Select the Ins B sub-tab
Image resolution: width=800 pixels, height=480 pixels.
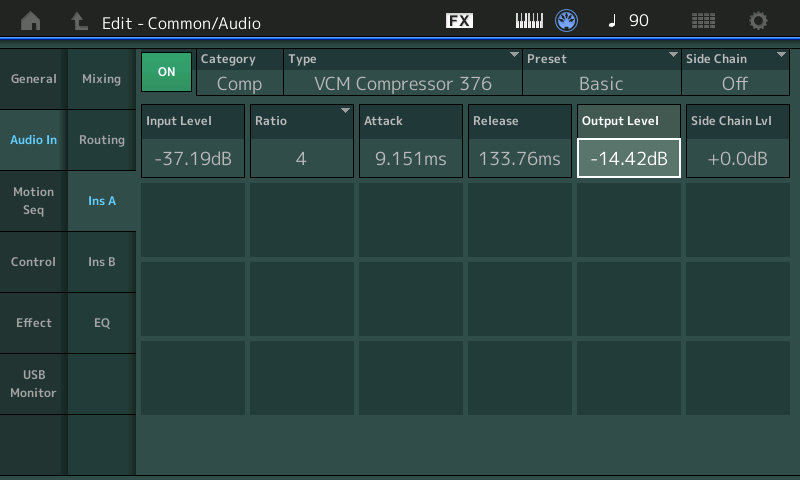pyautogui.click(x=101, y=262)
